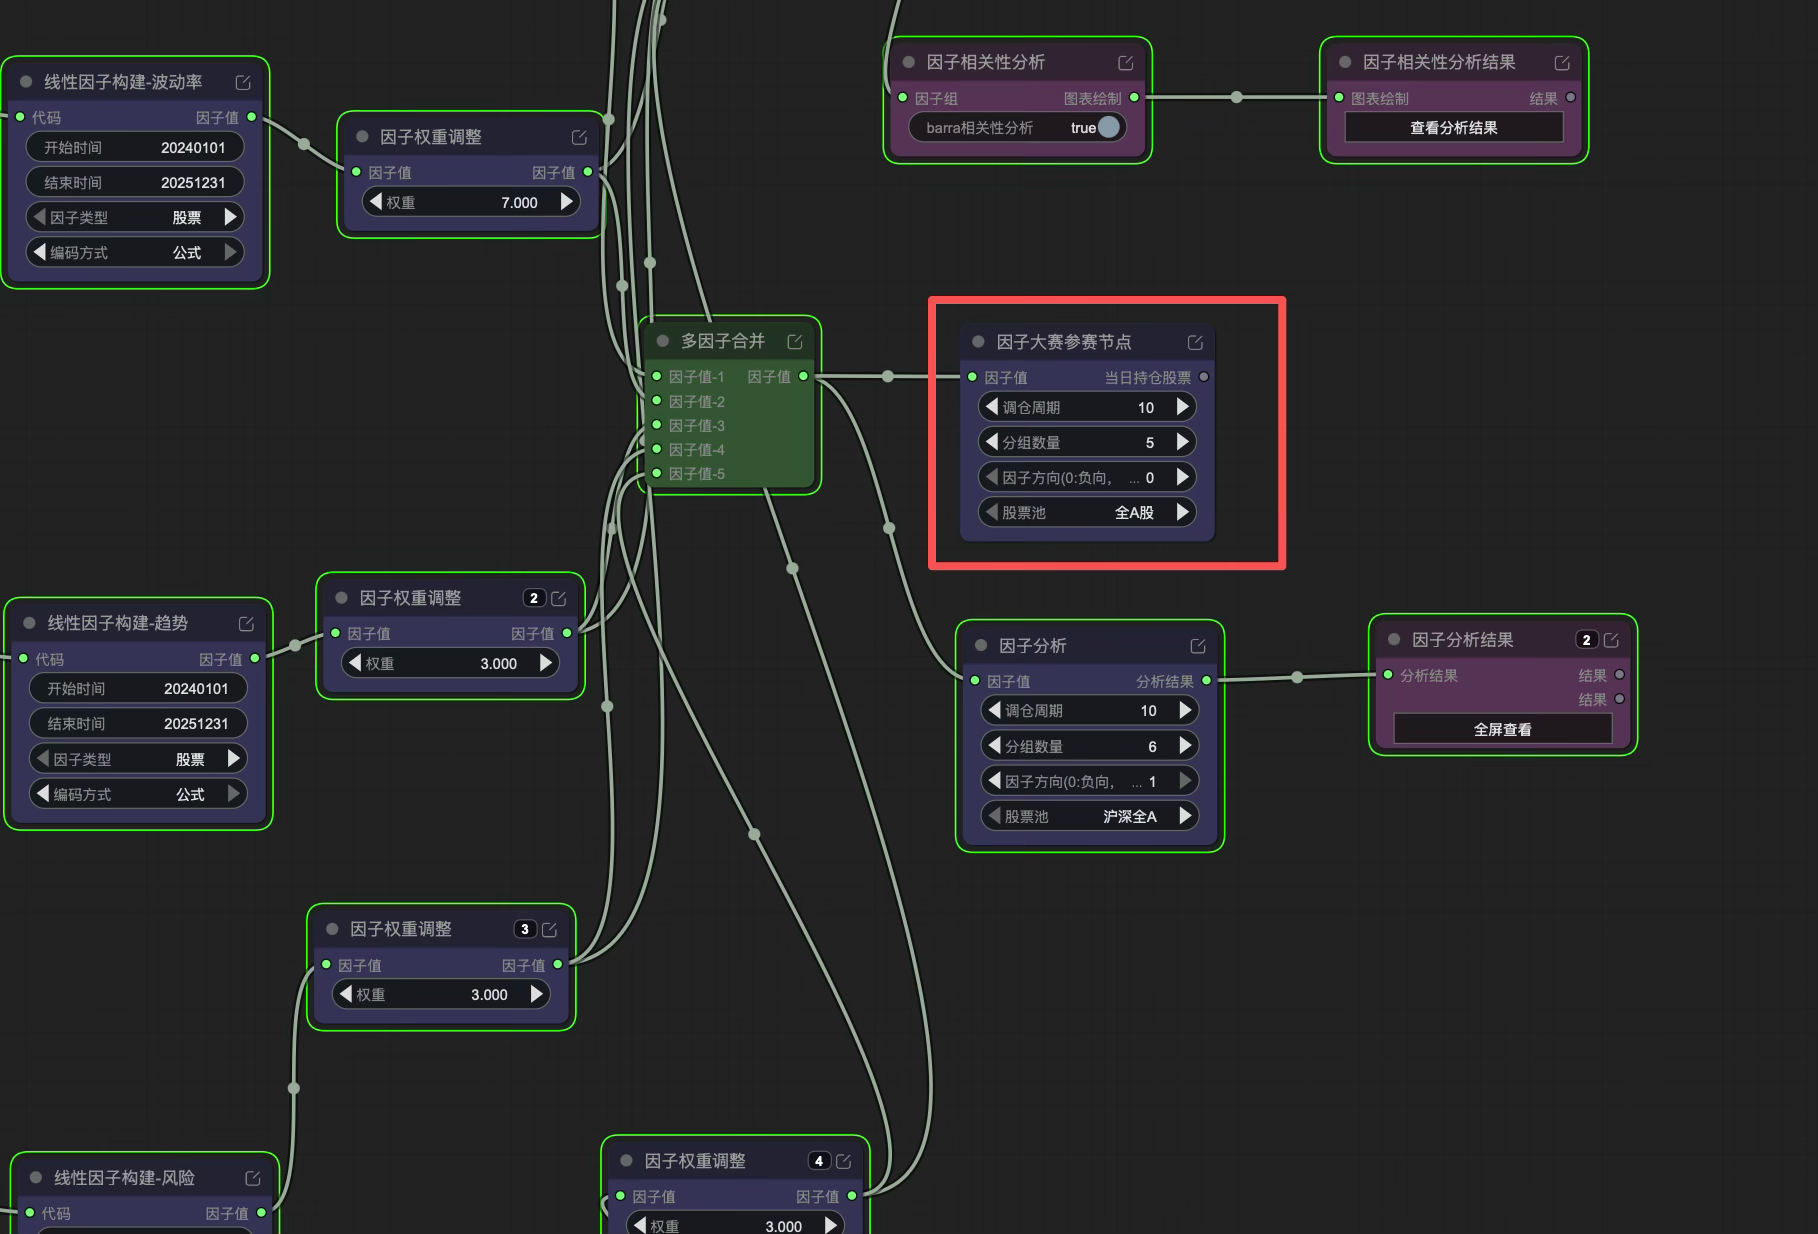Step 因子类型 option forward in 线性因子构建-波动率 node

point(231,217)
